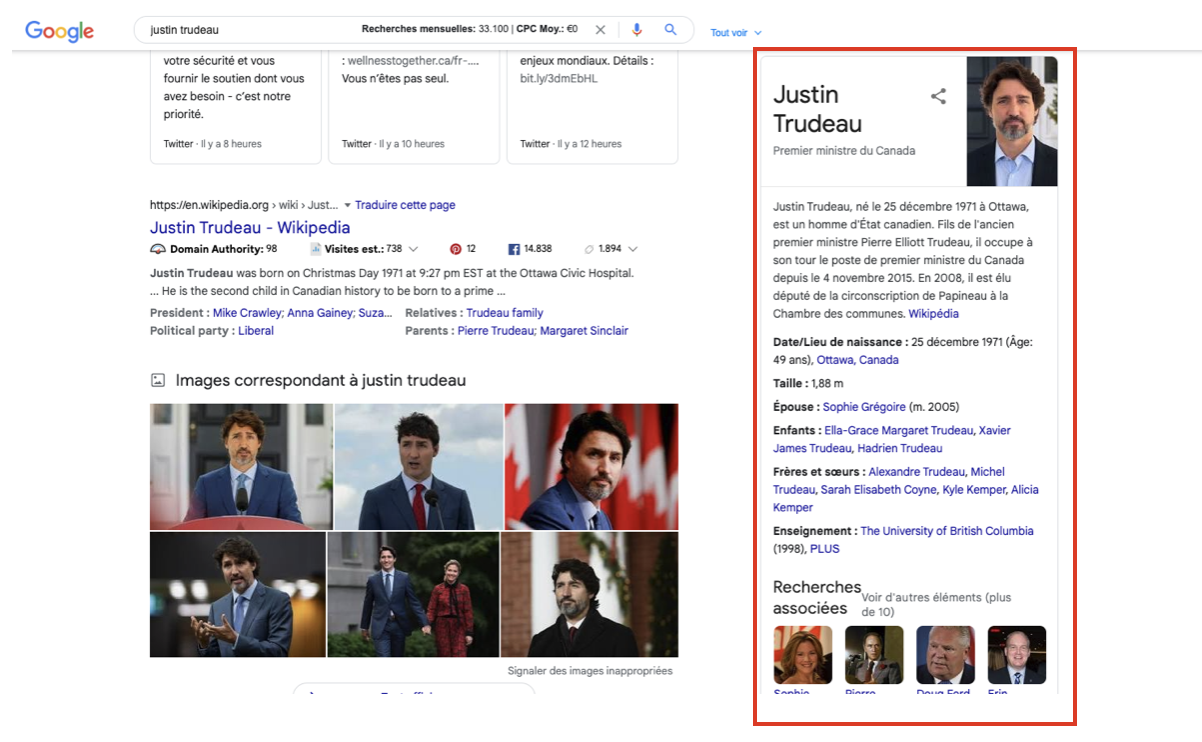1202x742 pixels.
Task: Open image of speaker at red podium
Action: coord(241,466)
